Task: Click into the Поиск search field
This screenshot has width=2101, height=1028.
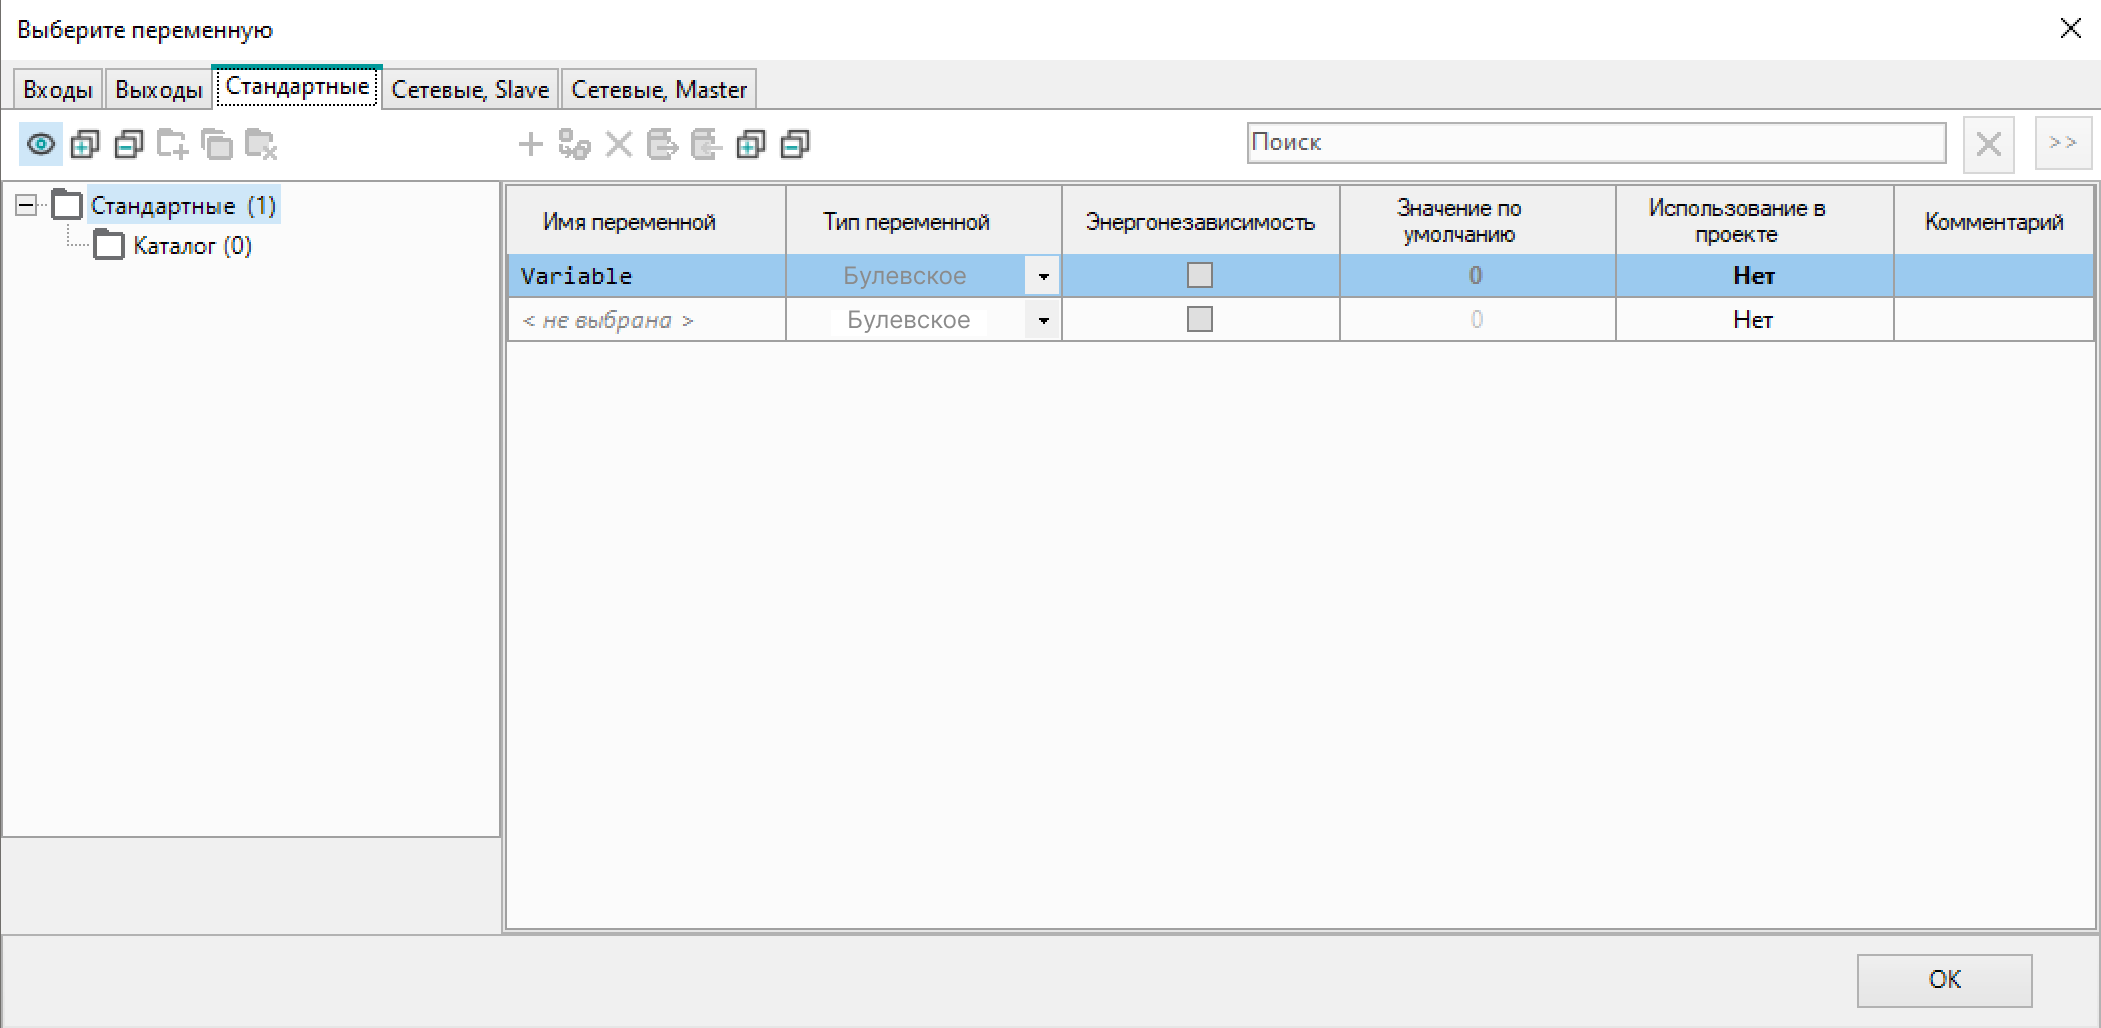Action: click(x=1595, y=143)
